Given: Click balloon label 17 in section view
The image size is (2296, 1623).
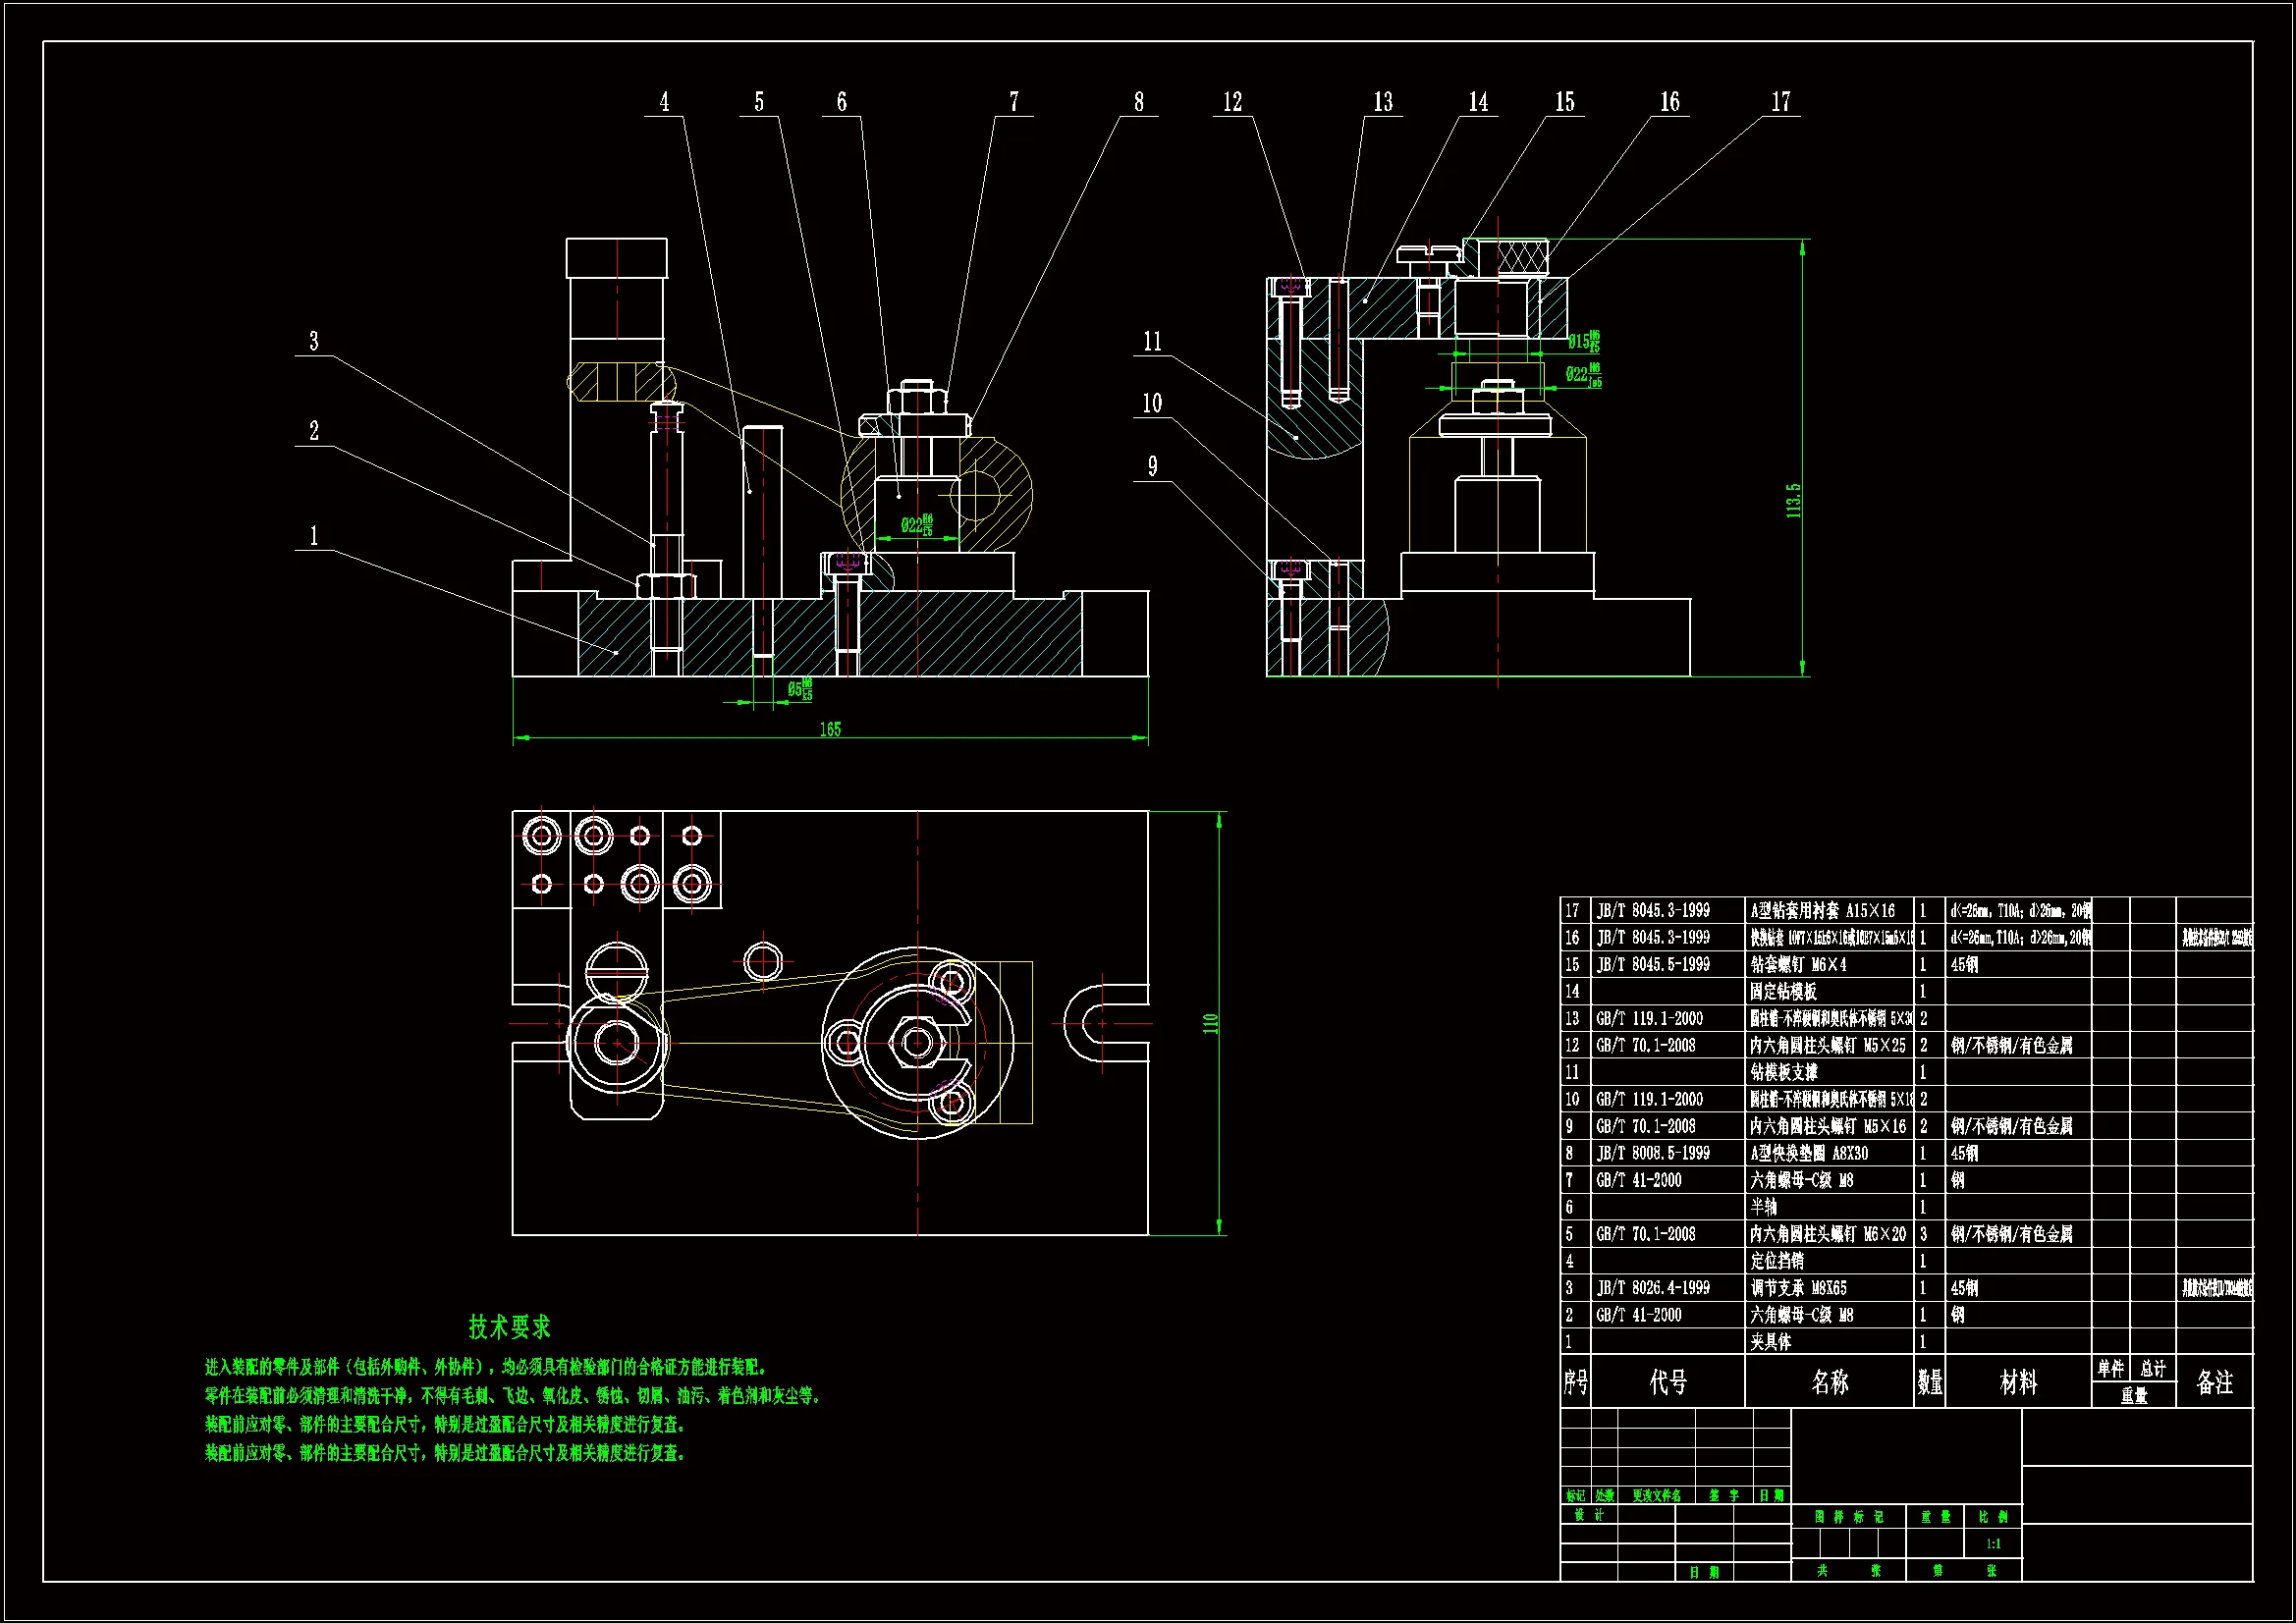Looking at the screenshot, I should 1780,102.
